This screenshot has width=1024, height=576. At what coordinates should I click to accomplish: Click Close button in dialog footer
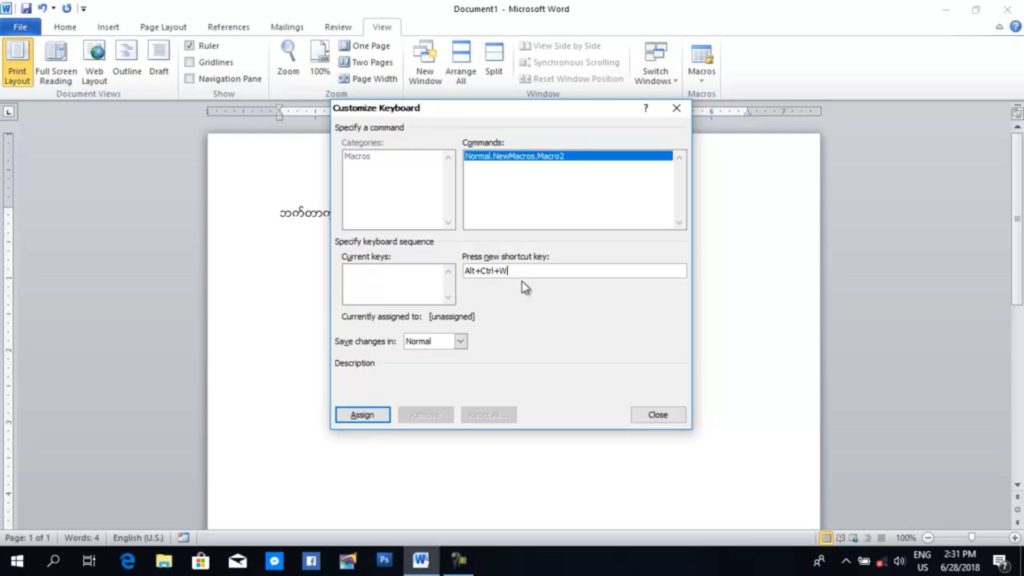point(658,415)
